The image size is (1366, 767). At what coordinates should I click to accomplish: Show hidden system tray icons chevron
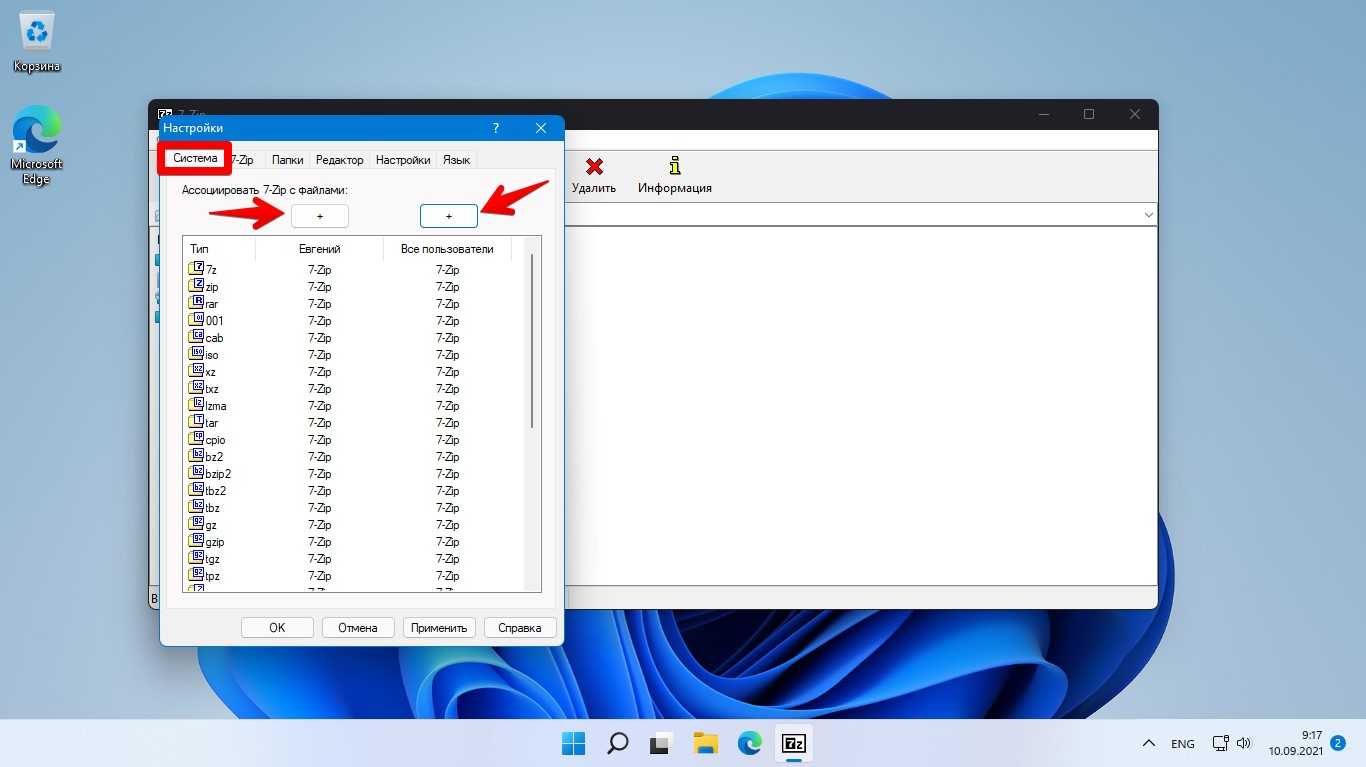point(1149,744)
